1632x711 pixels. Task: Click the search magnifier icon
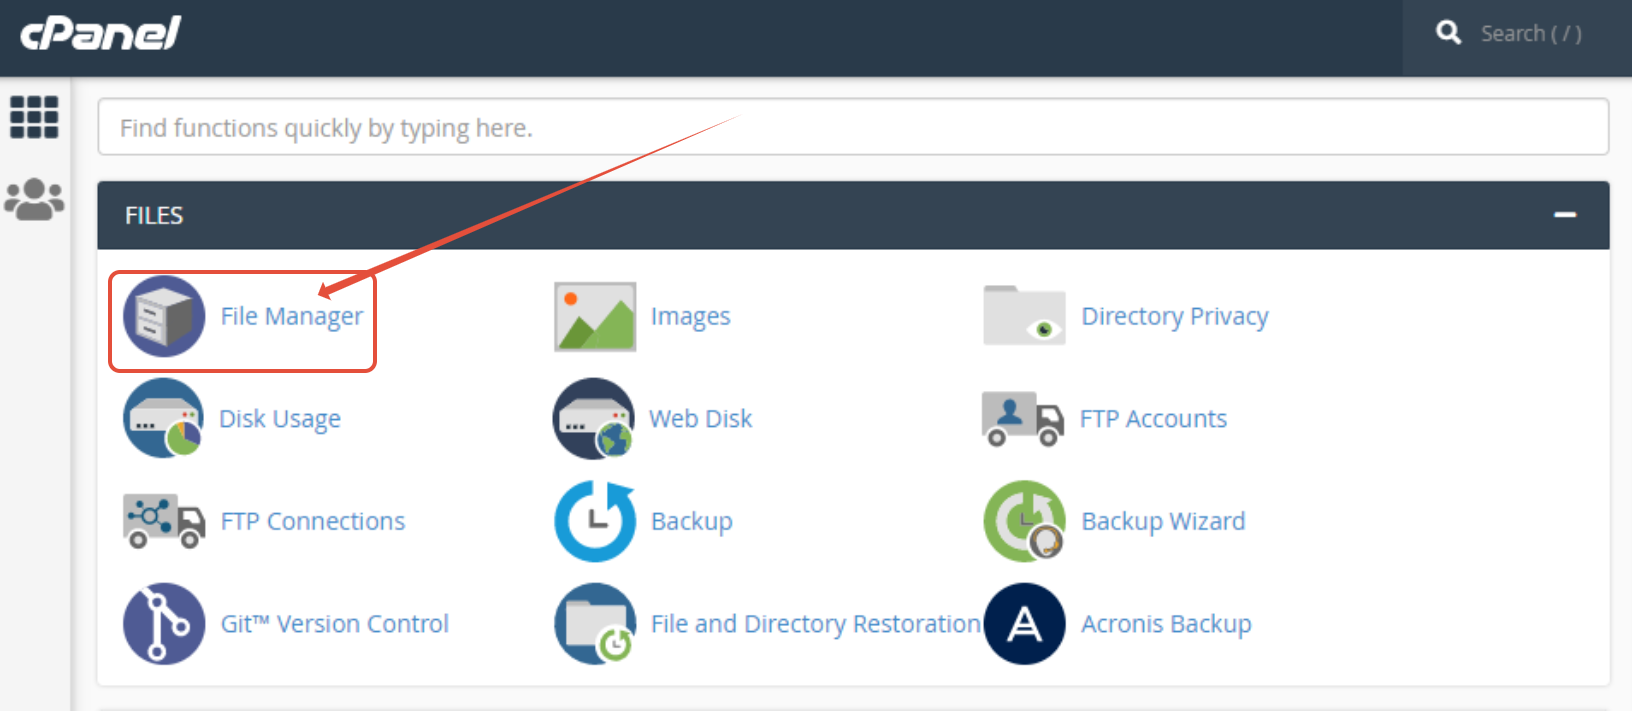pos(1449,33)
